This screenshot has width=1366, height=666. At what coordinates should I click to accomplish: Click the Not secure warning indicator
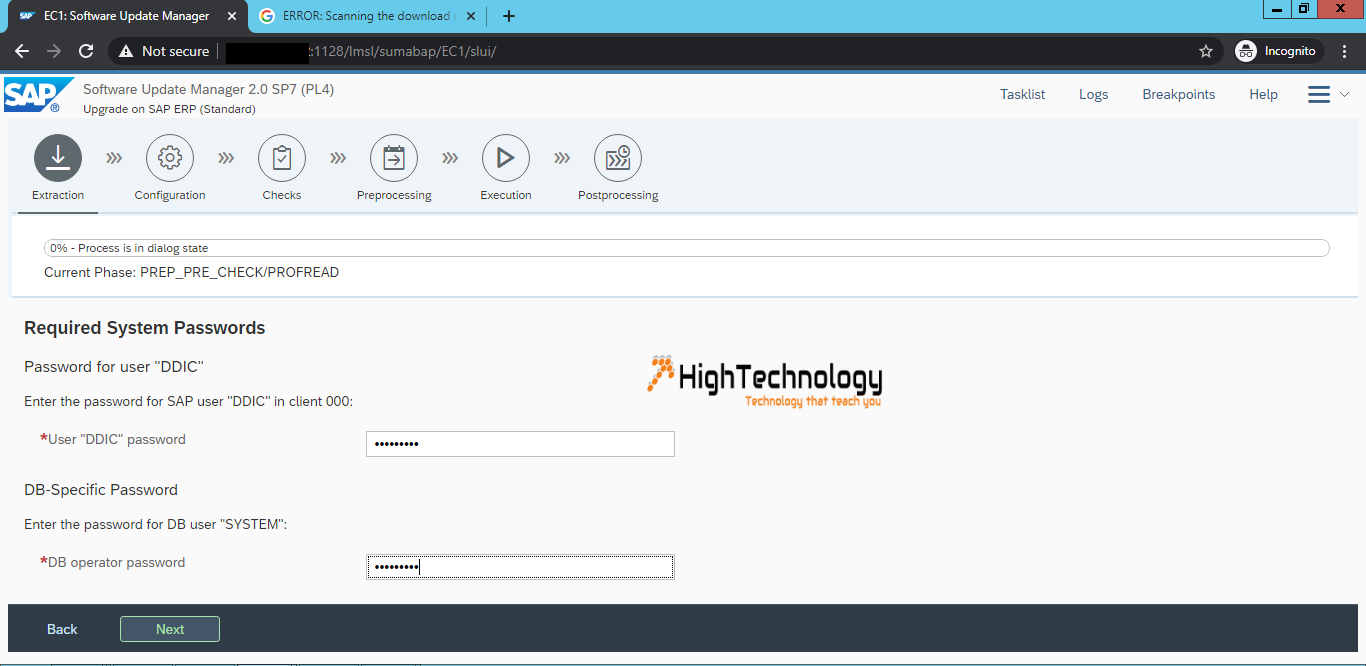pos(165,51)
